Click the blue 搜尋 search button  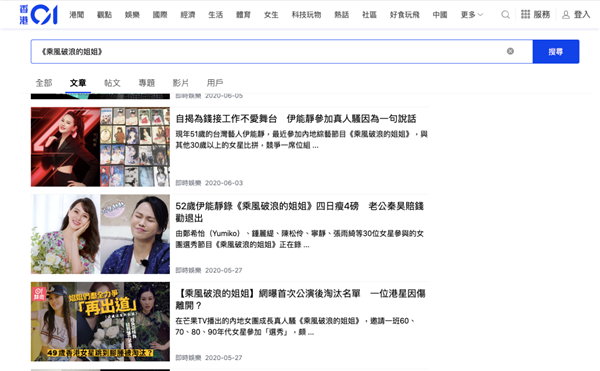pyautogui.click(x=556, y=51)
